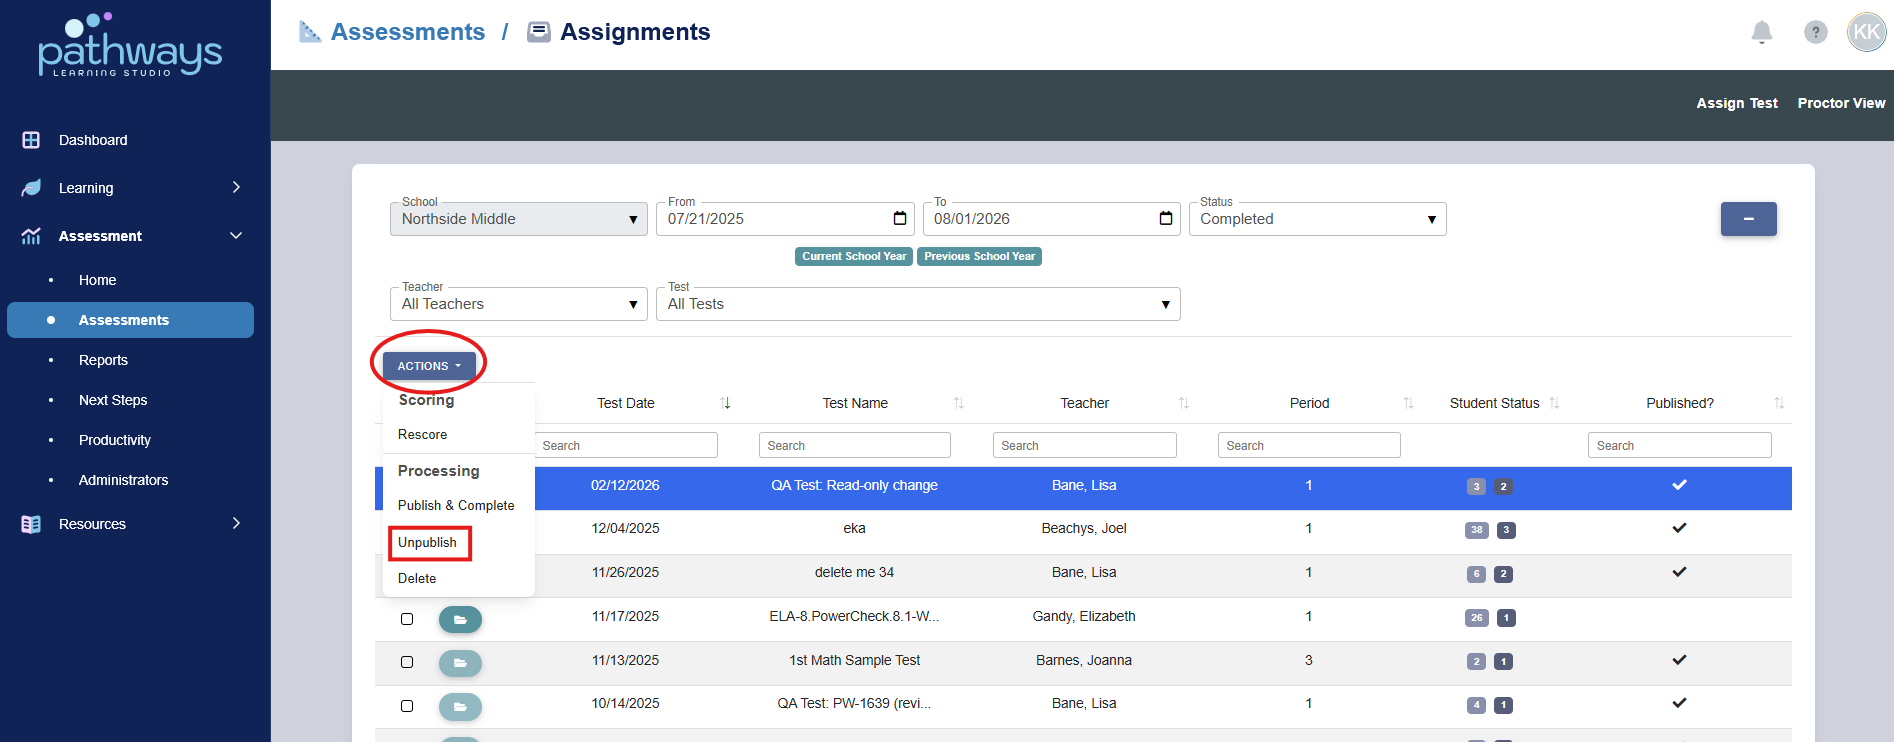Apply Current School Year date range
Image resolution: width=1894 pixels, height=742 pixels.
point(854,257)
